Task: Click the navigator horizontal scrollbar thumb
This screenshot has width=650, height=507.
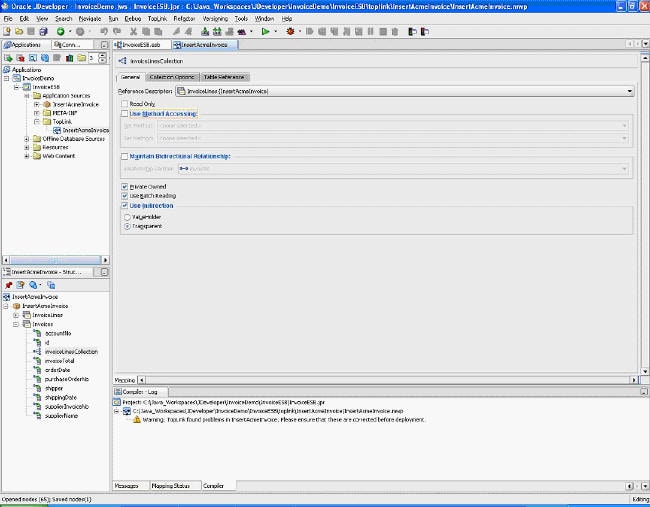Action: pos(56,260)
